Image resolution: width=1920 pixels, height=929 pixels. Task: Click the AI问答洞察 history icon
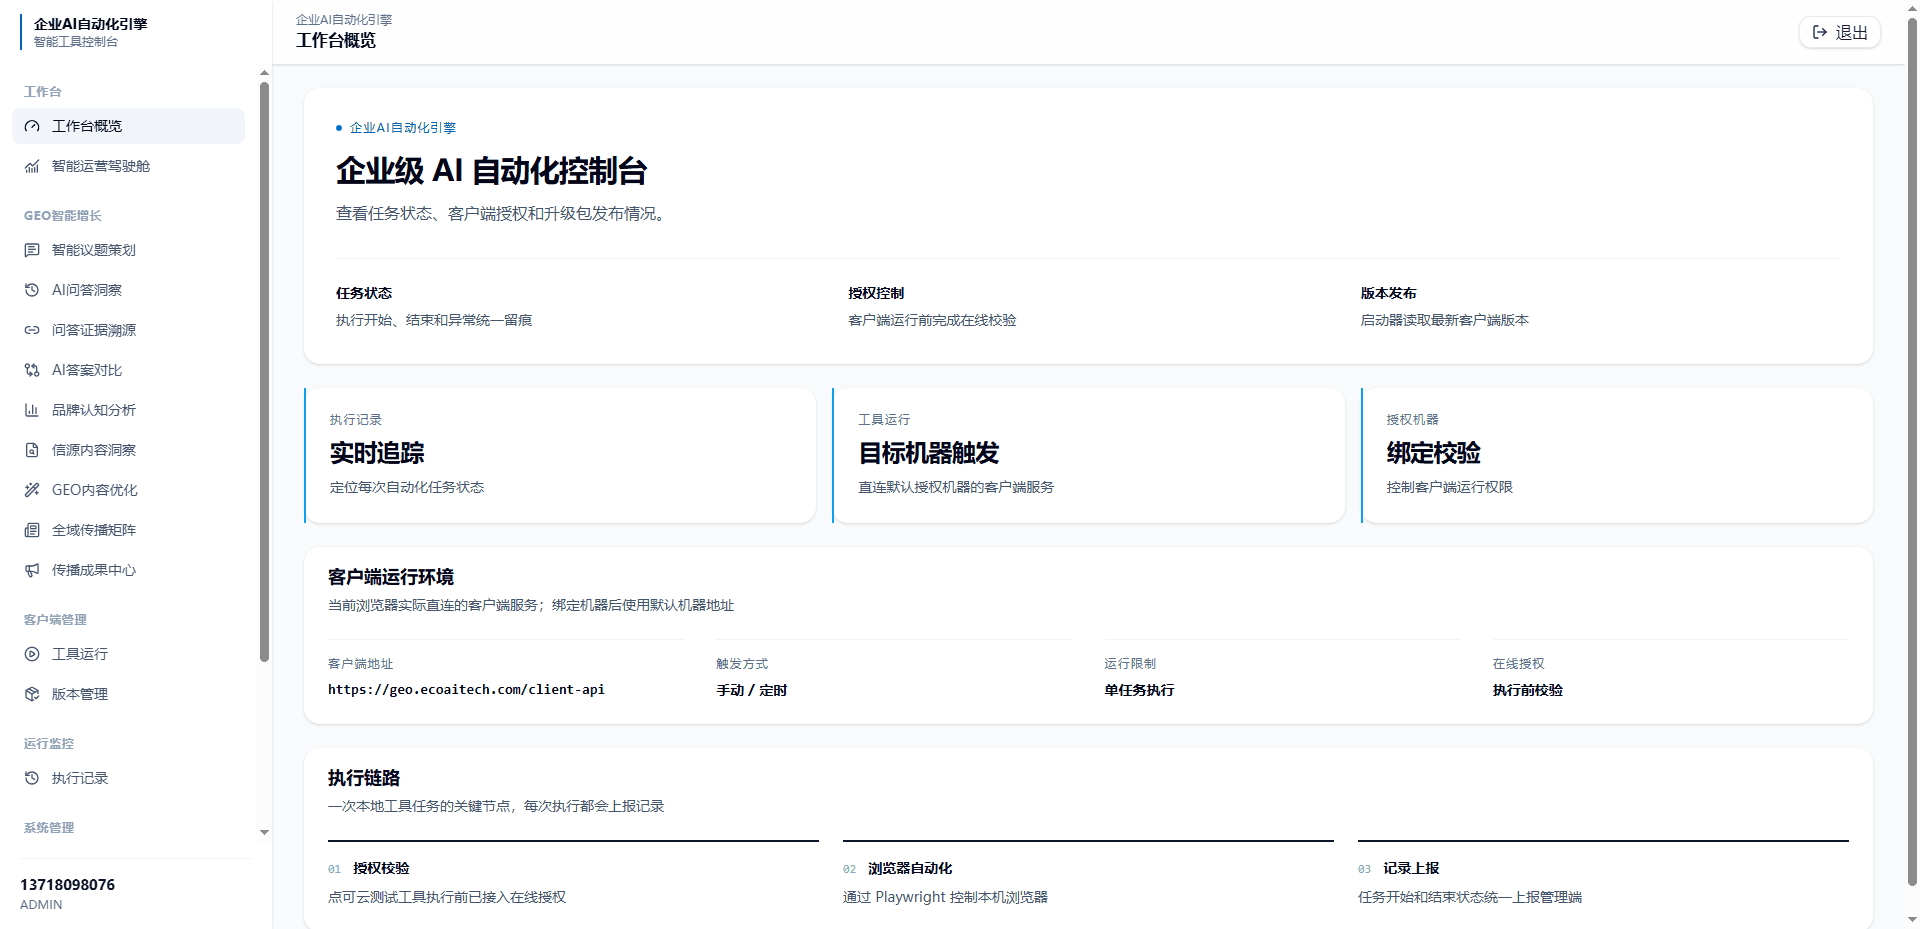tap(32, 290)
